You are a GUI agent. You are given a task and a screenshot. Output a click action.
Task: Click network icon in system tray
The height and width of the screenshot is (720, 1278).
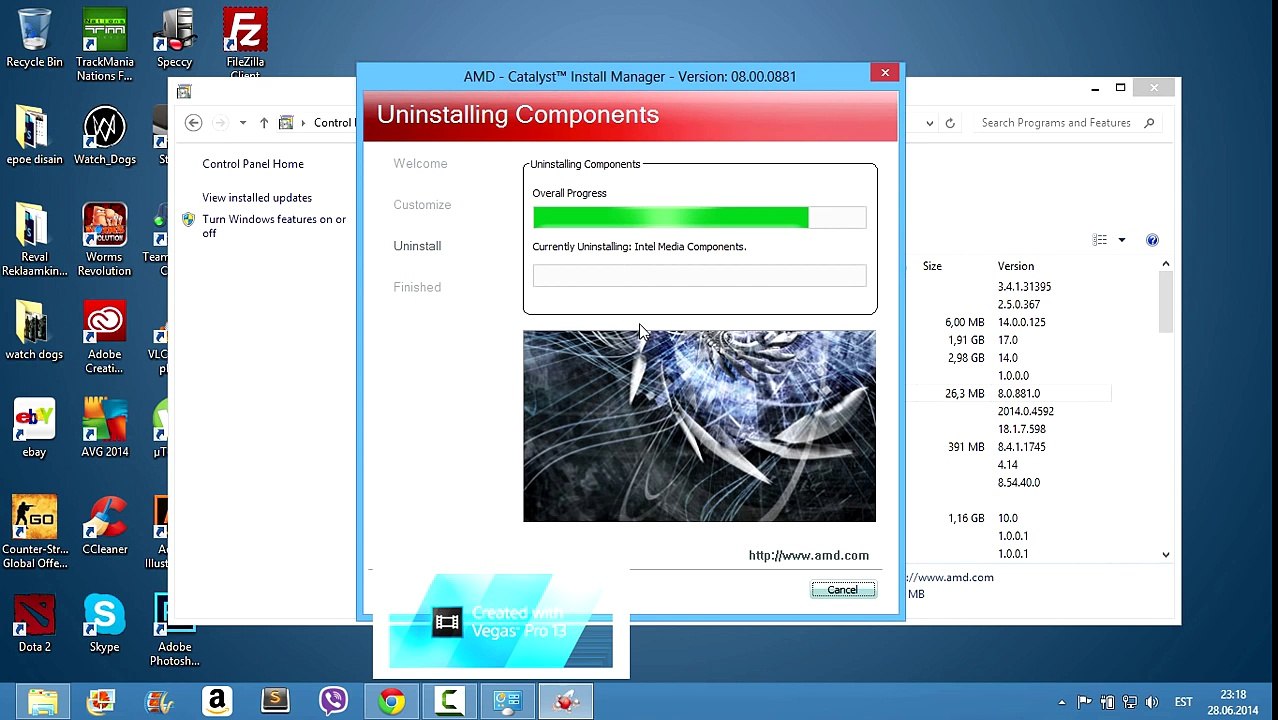point(1129,702)
